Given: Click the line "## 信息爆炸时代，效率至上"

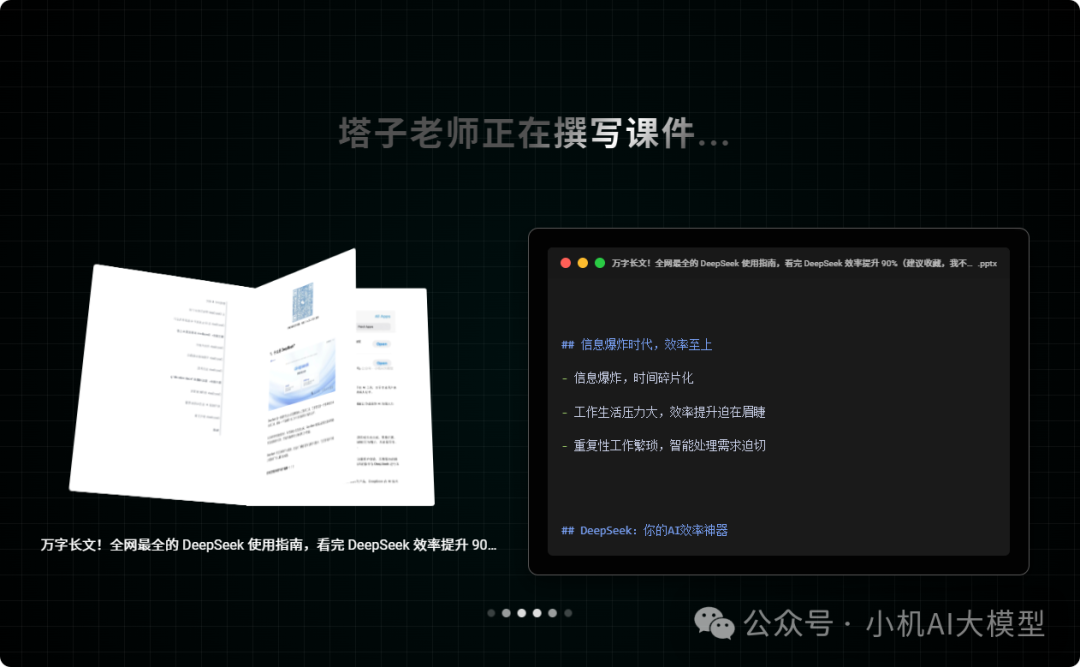Looking at the screenshot, I should click(x=636, y=345).
